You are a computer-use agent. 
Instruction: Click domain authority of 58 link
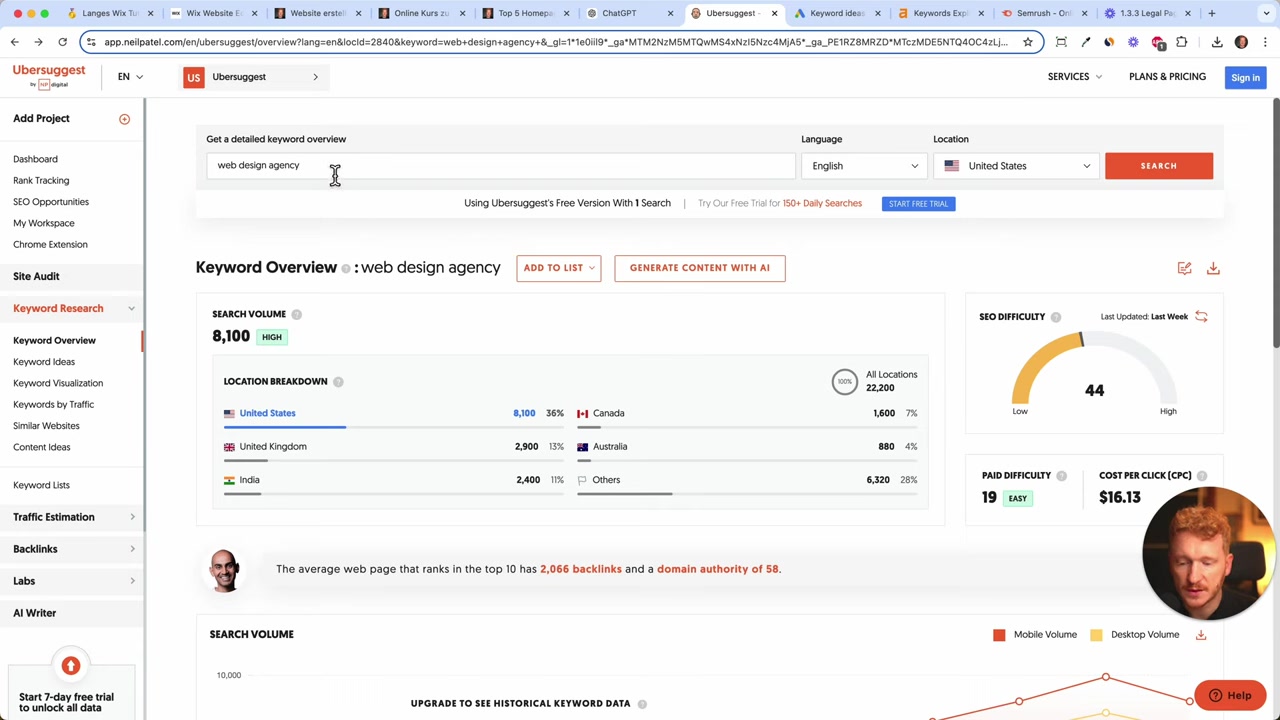pos(718,569)
